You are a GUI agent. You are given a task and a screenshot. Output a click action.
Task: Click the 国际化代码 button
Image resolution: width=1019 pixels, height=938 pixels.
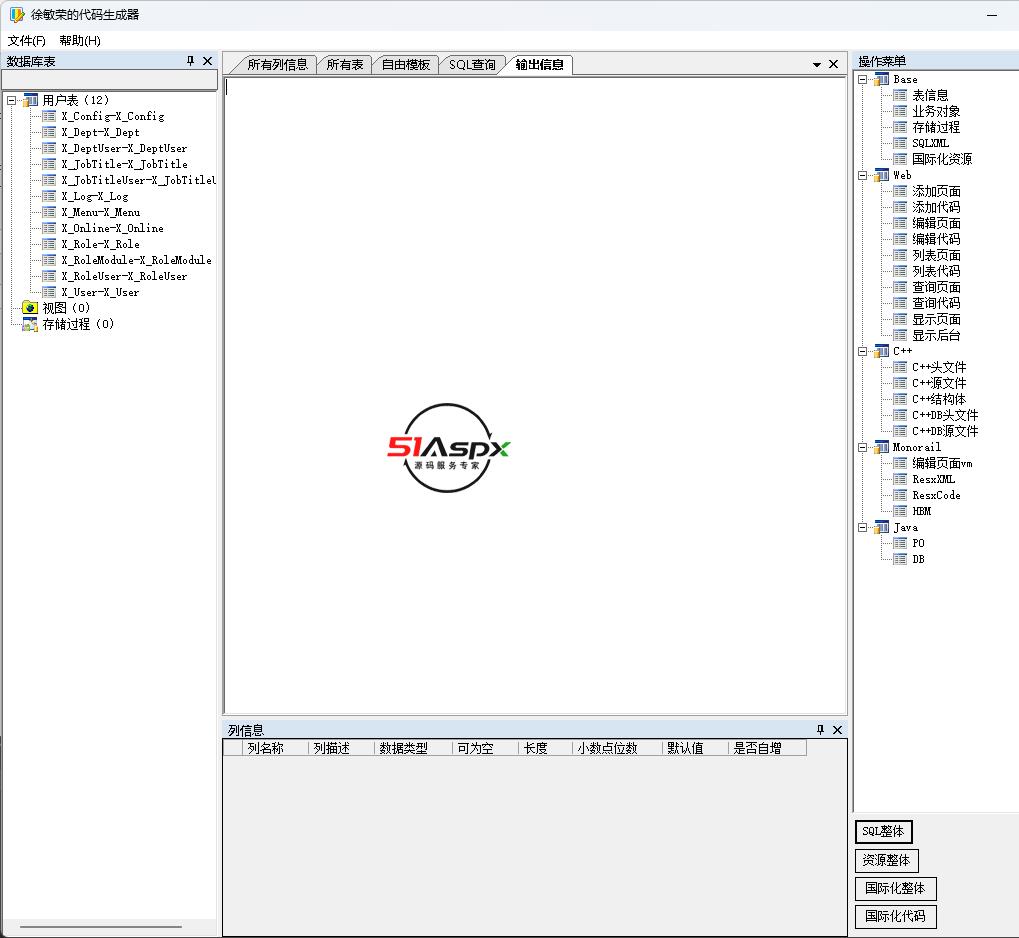coord(895,917)
